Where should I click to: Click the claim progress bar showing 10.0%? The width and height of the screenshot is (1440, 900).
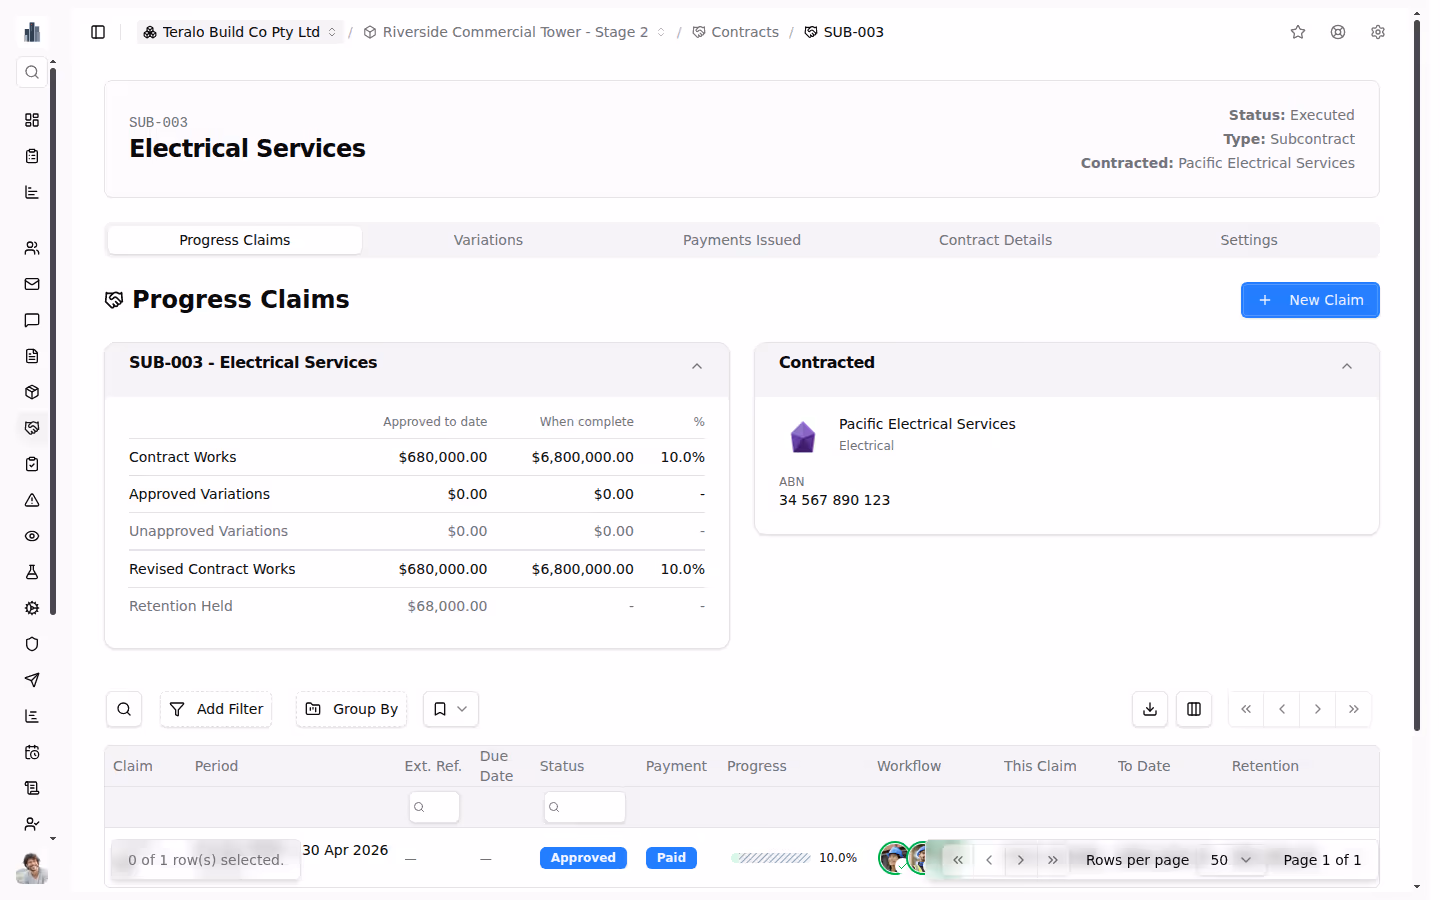(x=771, y=858)
